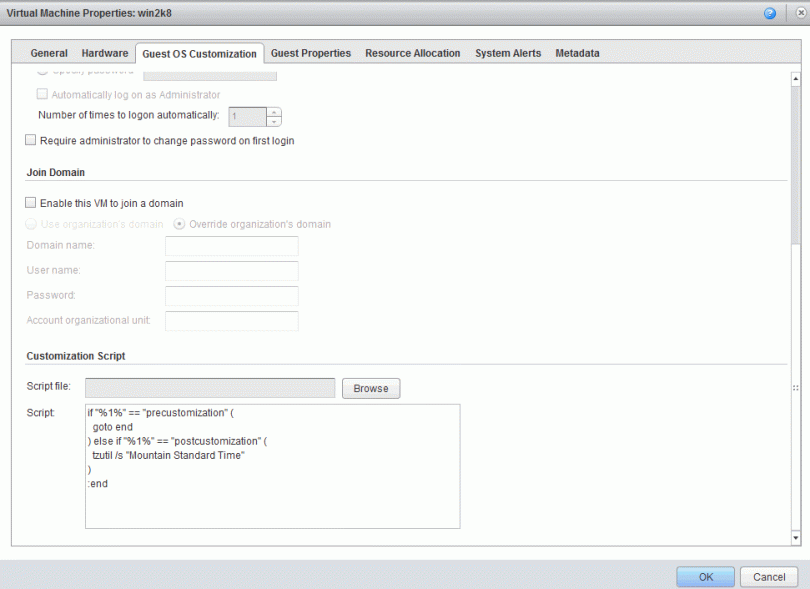Increase the auto logon count stepper
810x589 pixels.
274,111
